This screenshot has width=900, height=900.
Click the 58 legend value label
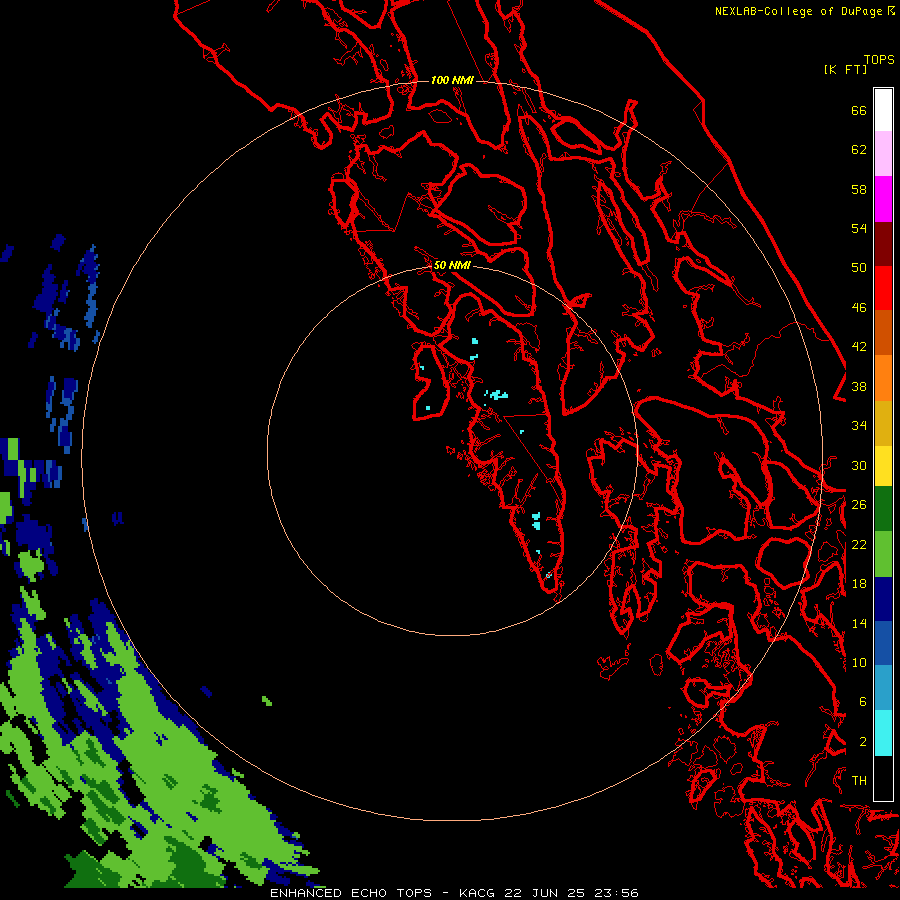tap(859, 189)
